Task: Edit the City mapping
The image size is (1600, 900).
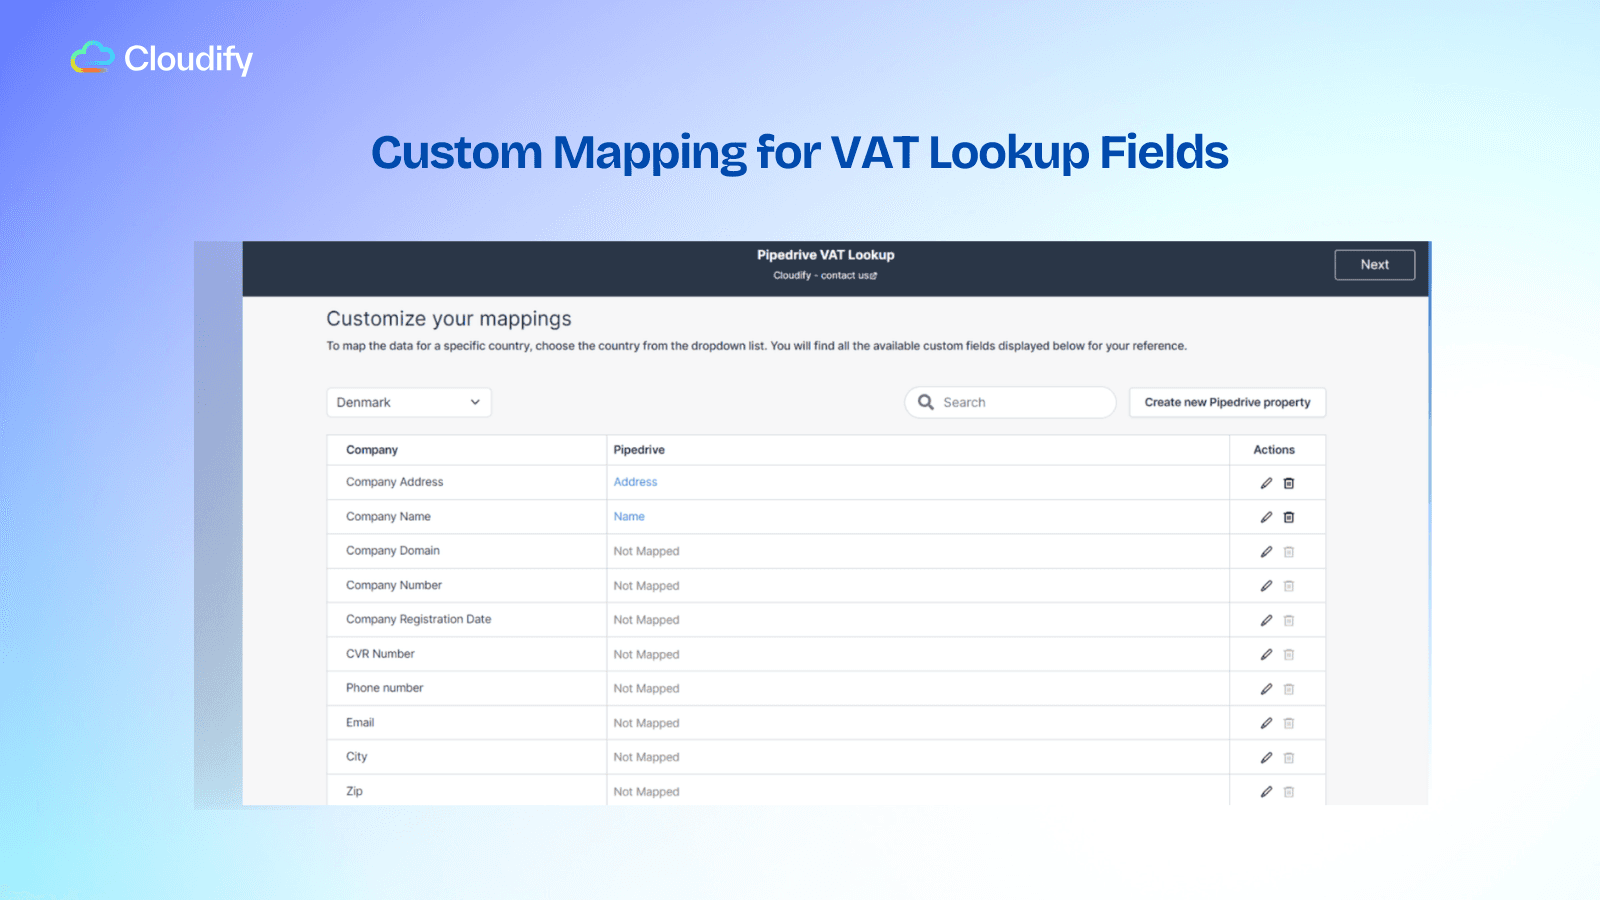Action: [1266, 758]
